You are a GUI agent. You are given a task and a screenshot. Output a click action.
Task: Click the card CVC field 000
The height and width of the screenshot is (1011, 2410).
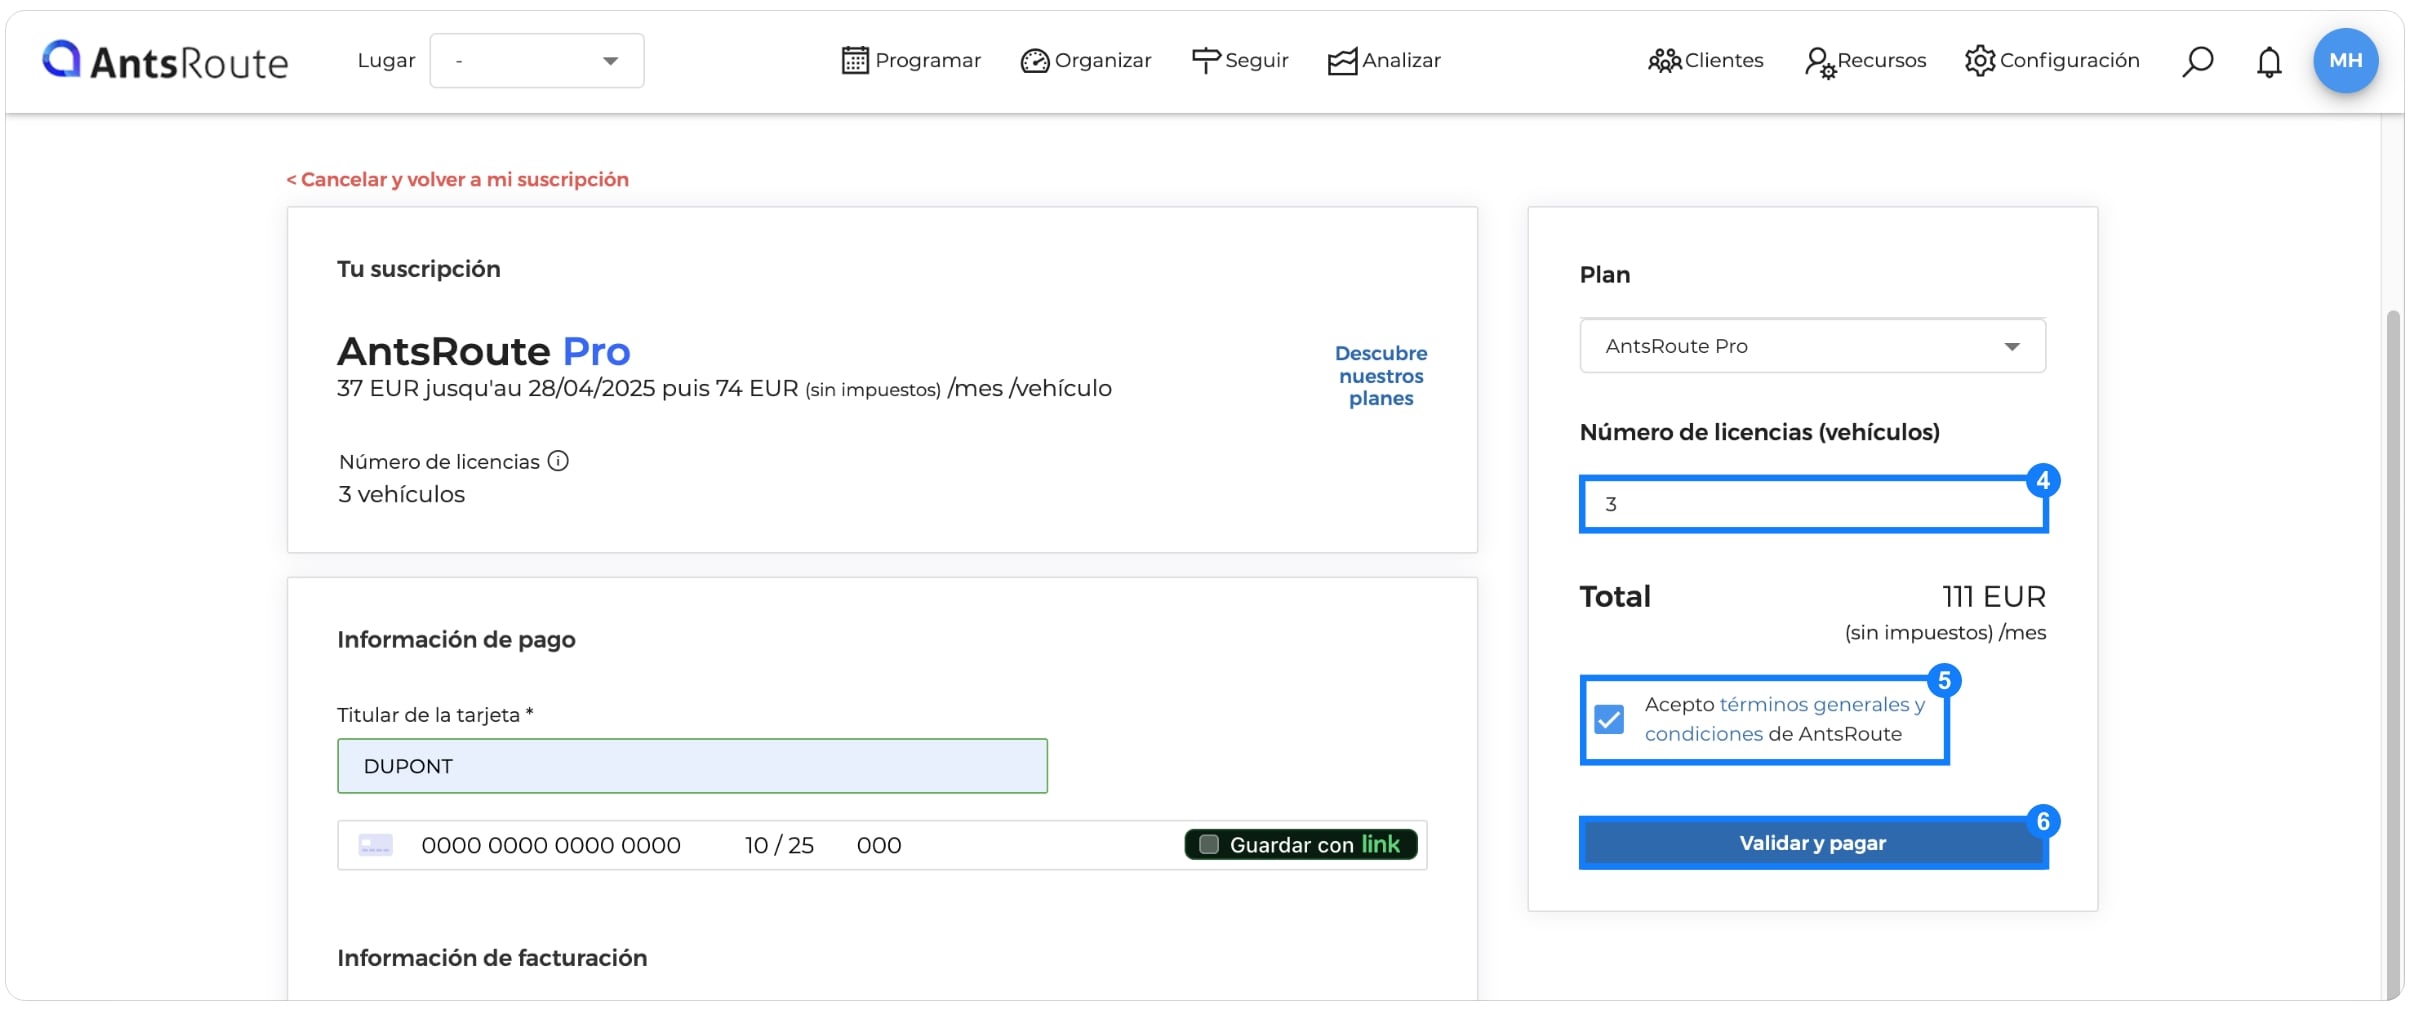[x=879, y=845]
